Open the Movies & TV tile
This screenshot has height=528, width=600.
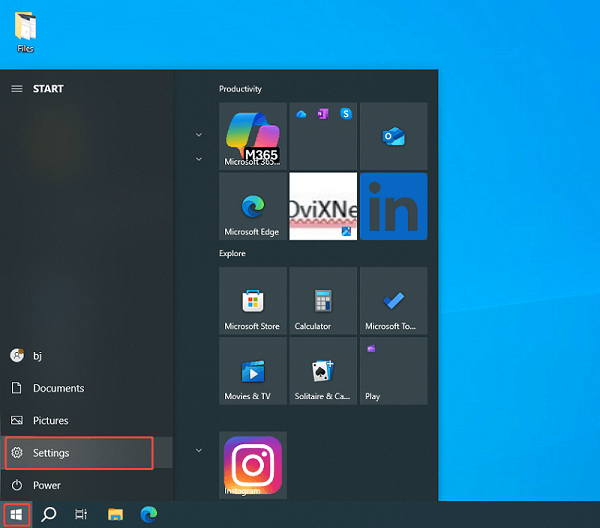[253, 371]
